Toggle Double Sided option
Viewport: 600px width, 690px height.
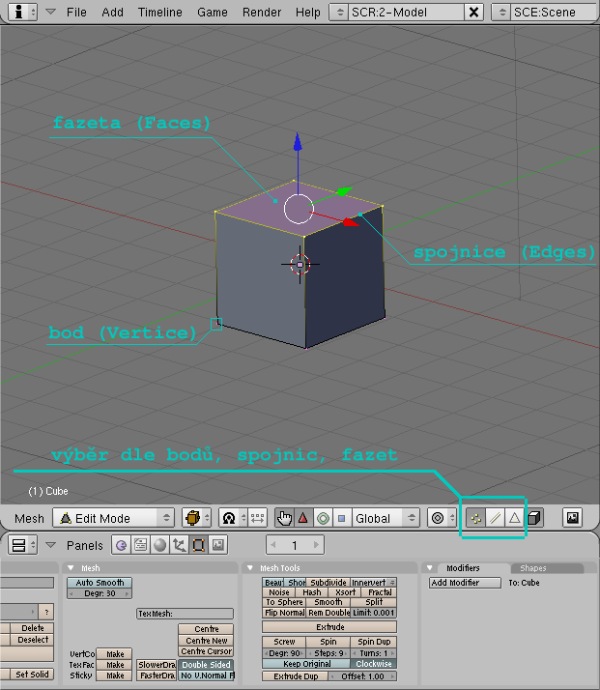[x=206, y=665]
